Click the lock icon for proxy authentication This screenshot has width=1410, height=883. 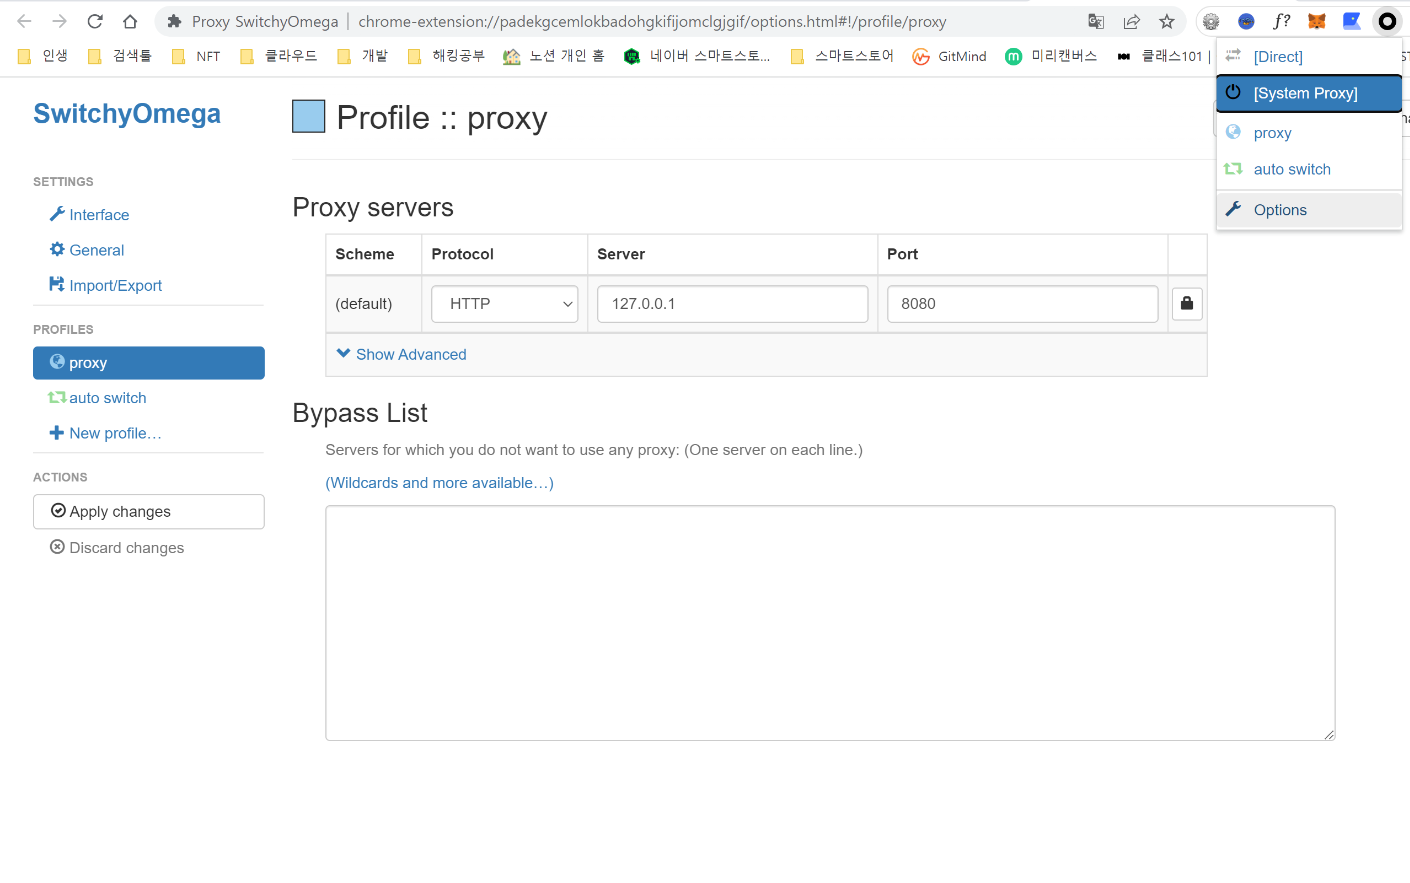pos(1187,303)
